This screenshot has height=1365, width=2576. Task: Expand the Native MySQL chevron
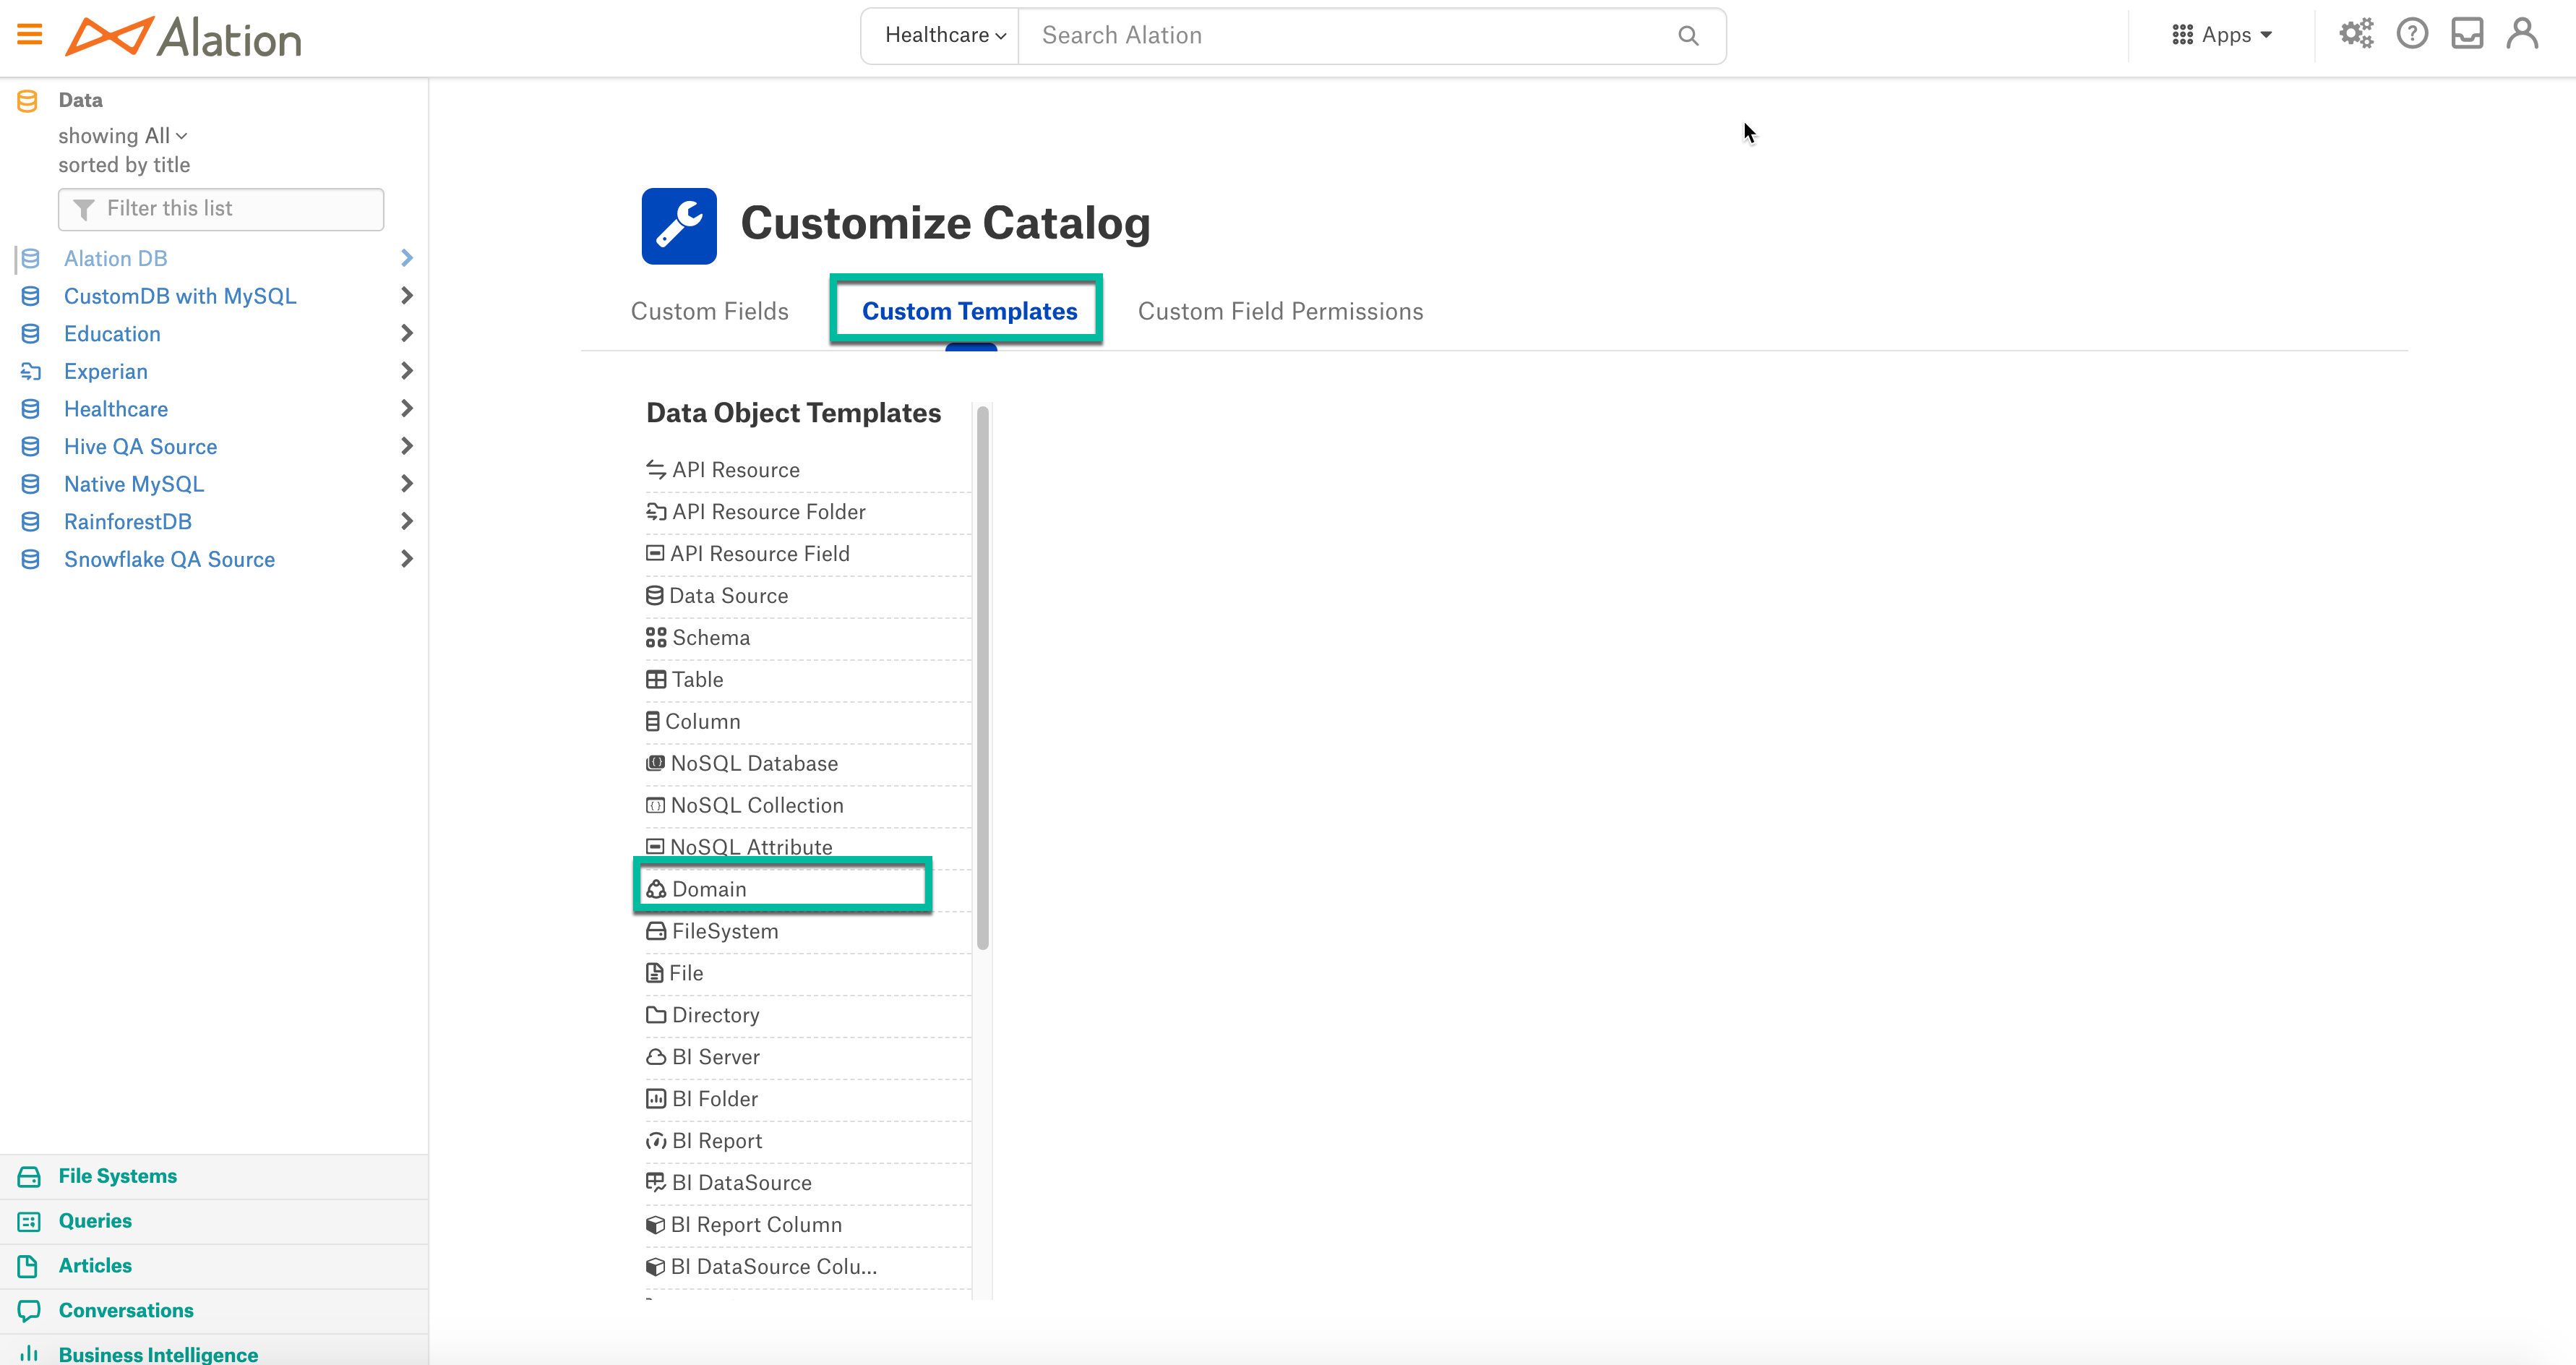click(406, 484)
